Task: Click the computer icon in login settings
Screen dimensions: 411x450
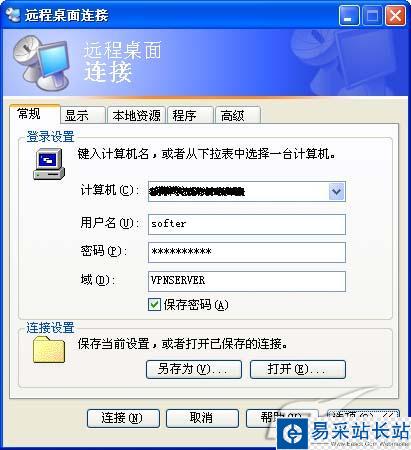Action: pyautogui.click(x=49, y=164)
